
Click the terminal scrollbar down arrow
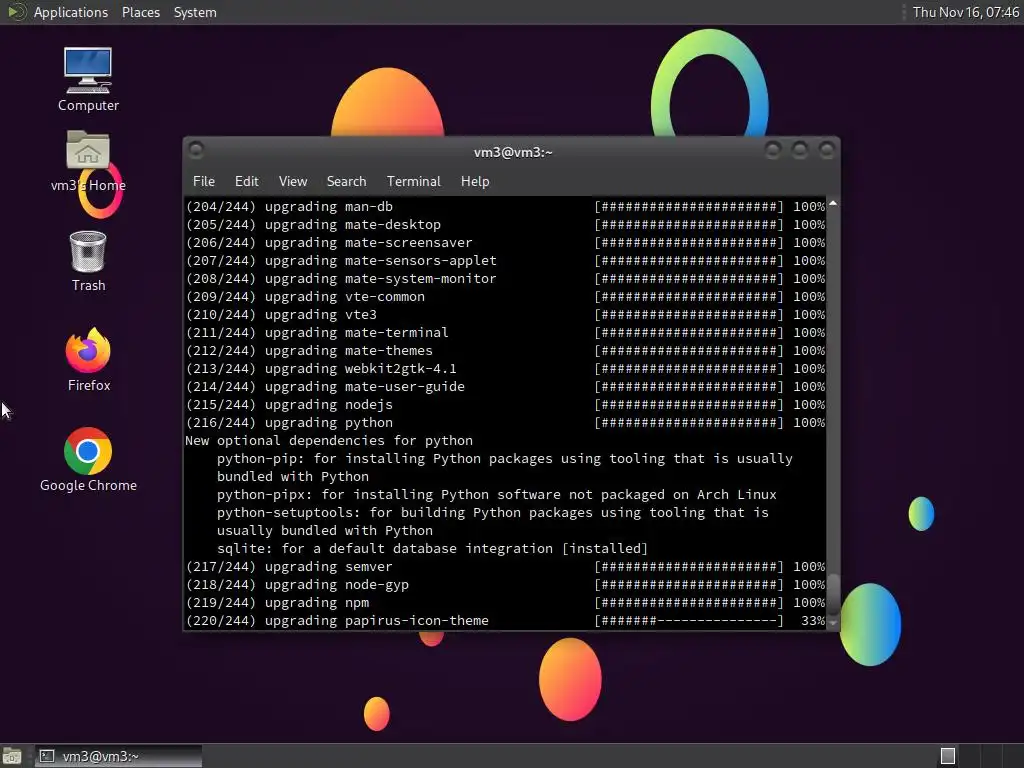[833, 623]
